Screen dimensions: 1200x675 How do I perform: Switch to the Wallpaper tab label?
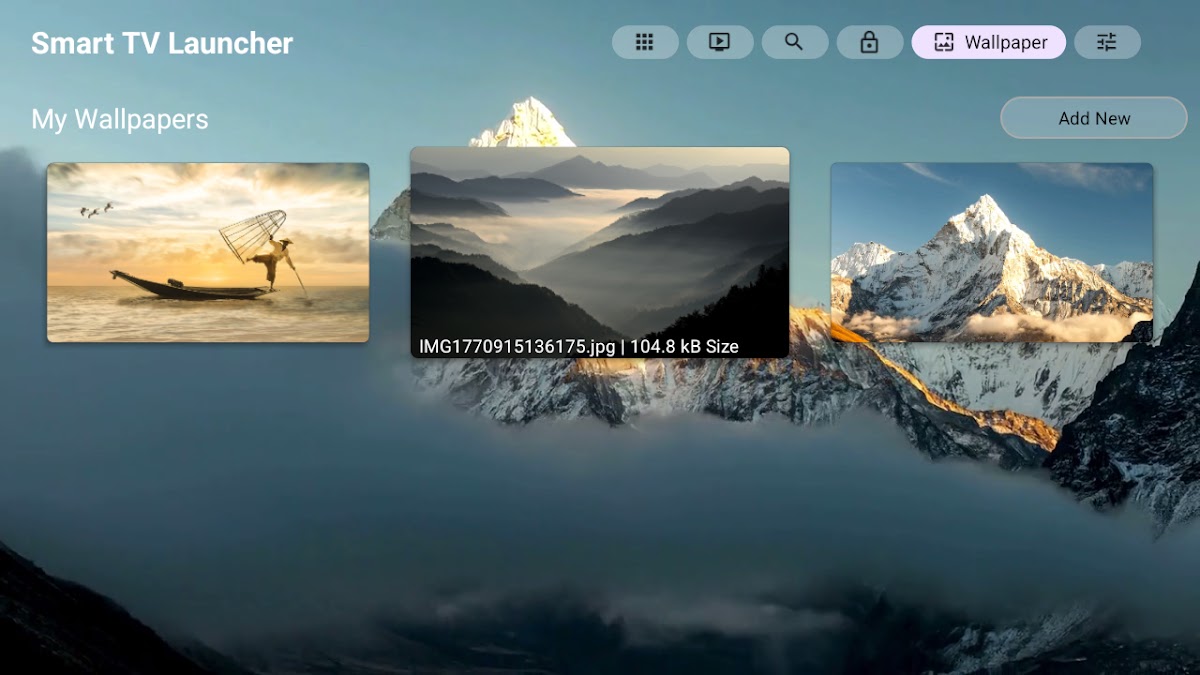[1005, 42]
